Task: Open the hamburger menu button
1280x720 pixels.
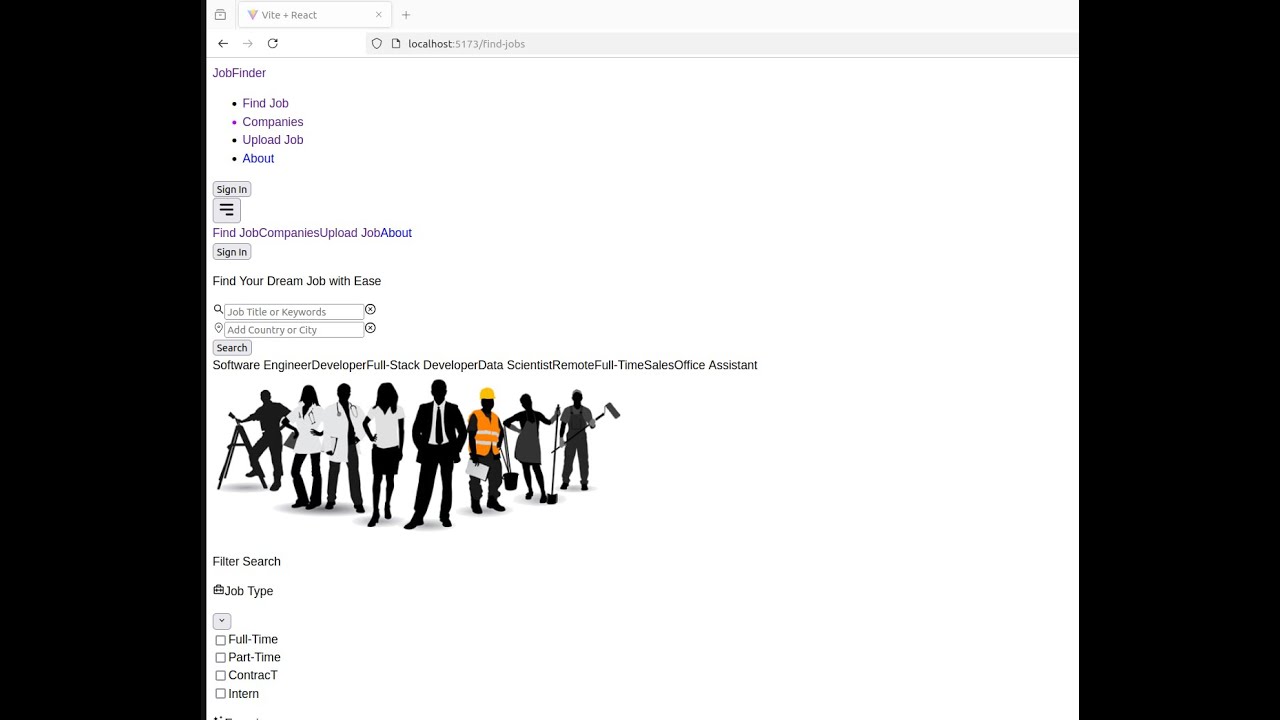Action: pyautogui.click(x=226, y=210)
